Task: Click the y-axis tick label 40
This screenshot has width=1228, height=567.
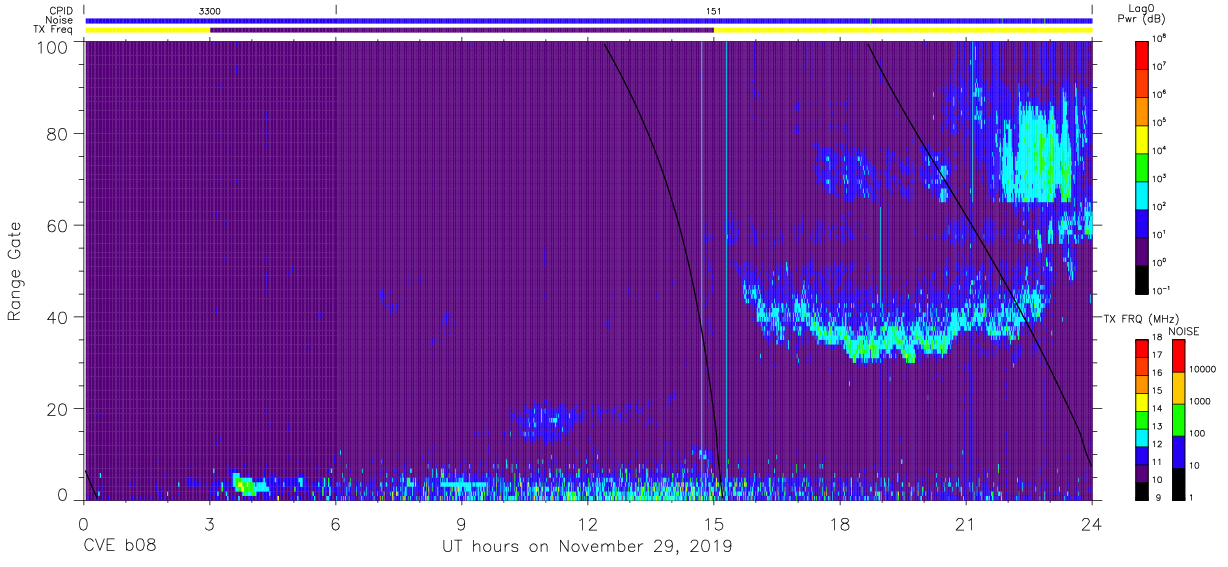Action: 58,317
